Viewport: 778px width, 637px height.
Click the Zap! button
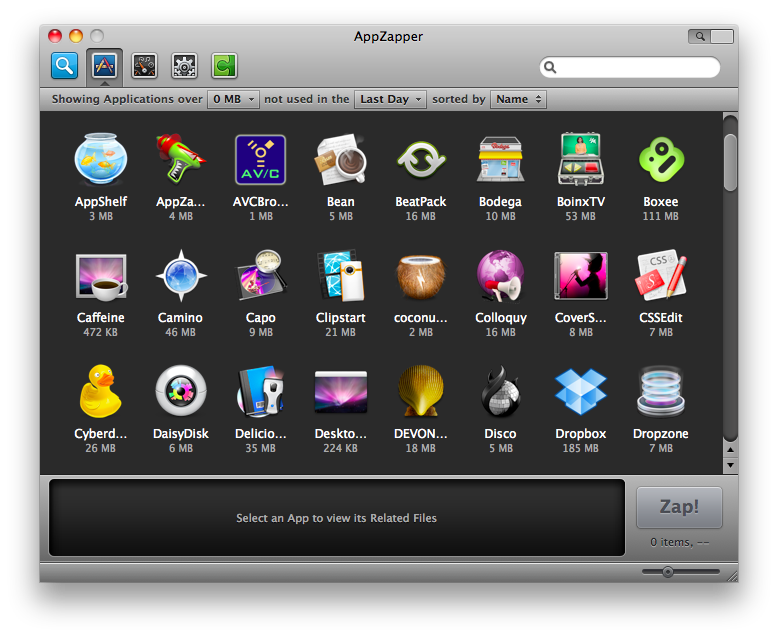[x=679, y=507]
